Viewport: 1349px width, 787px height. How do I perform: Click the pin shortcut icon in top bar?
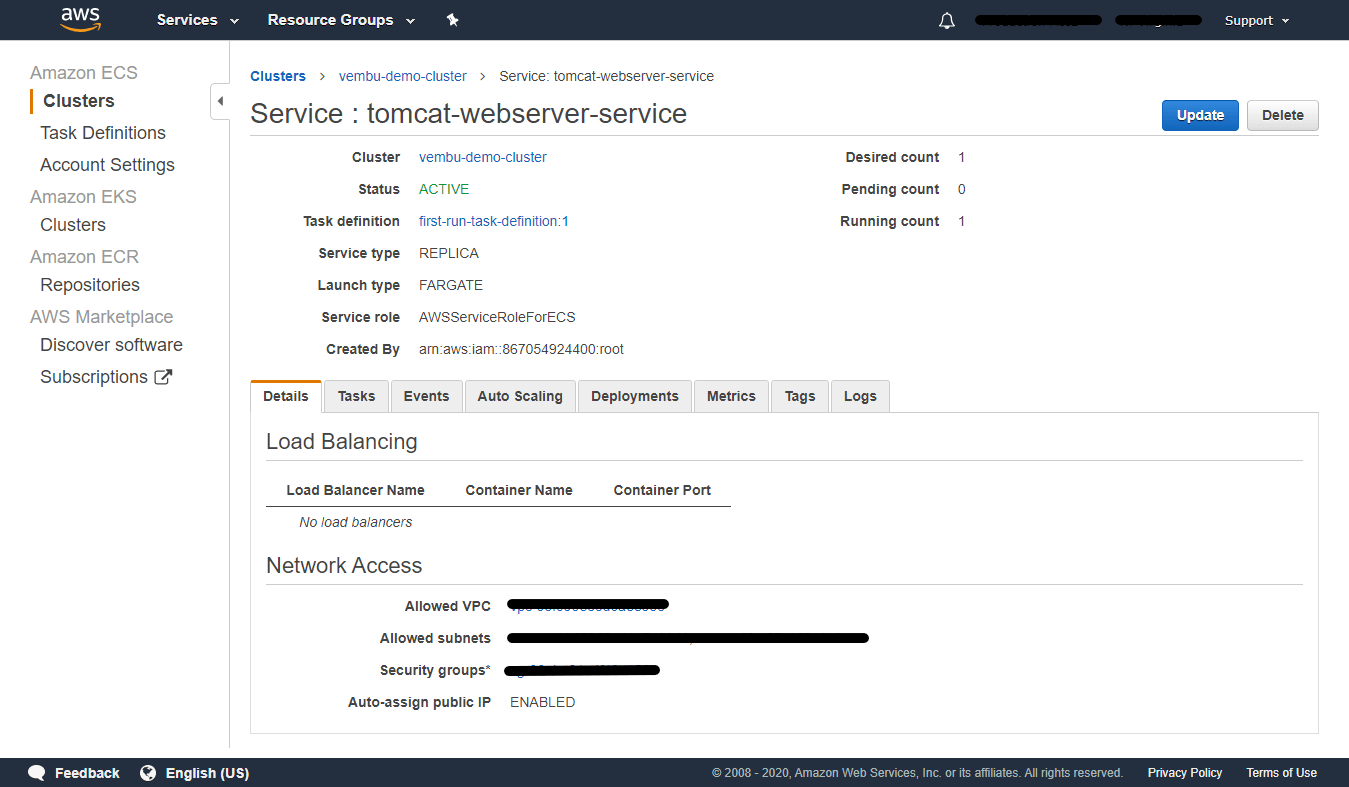tap(452, 20)
